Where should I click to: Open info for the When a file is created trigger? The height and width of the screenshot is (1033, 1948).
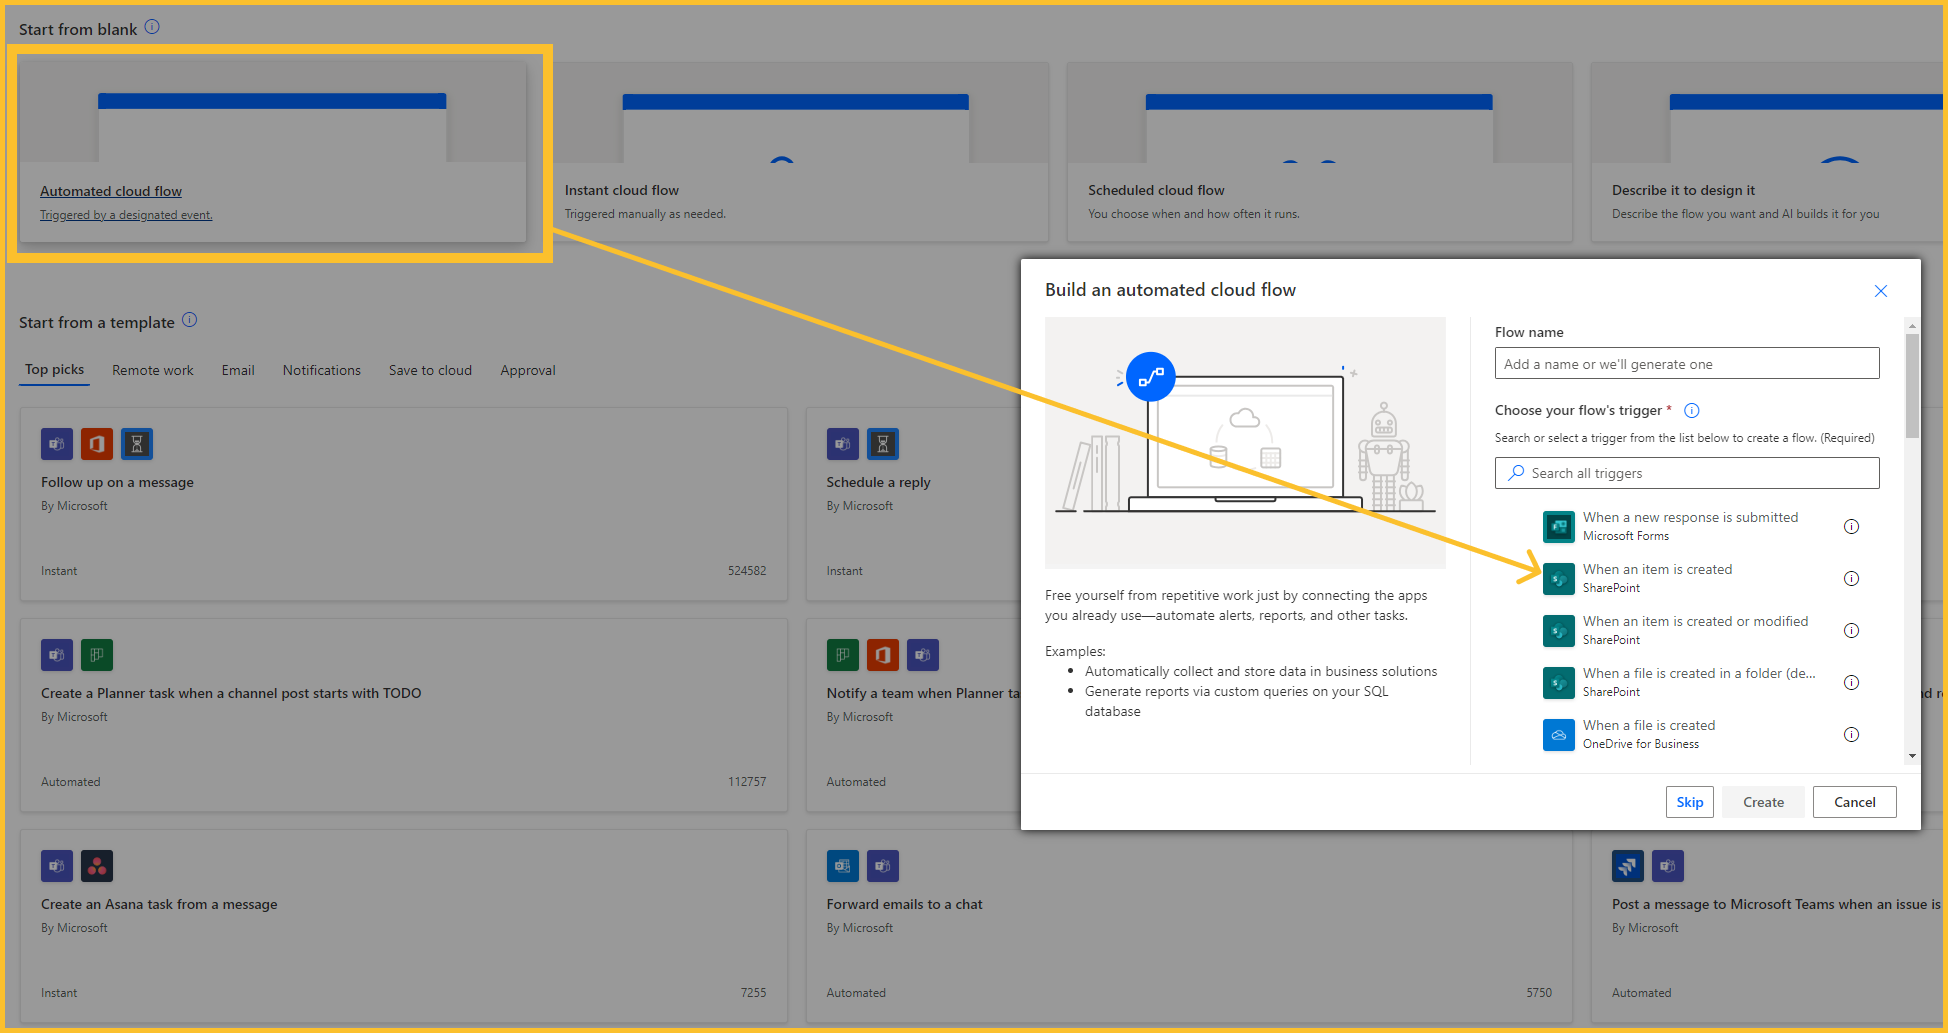[x=1852, y=734]
